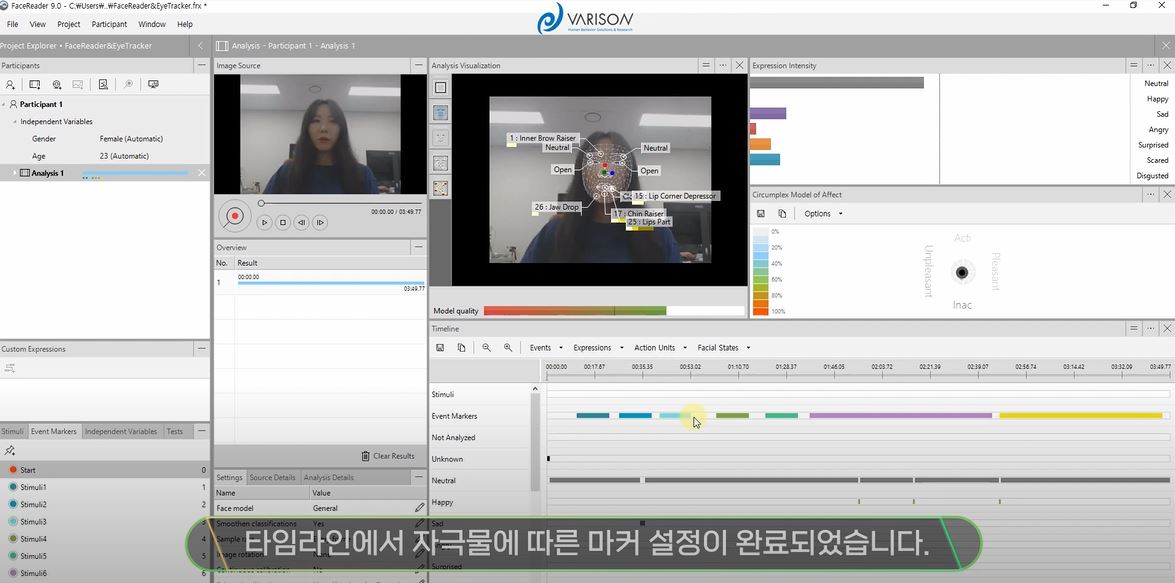
Task: Select the fourth visualization icon
Action: (441, 163)
